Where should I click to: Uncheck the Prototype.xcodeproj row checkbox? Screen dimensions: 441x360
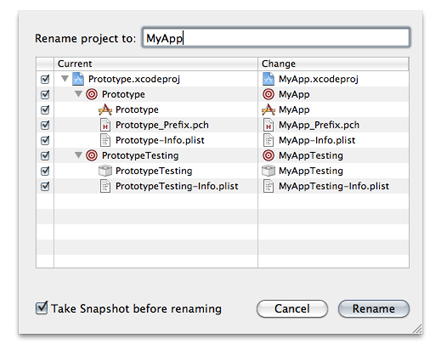tap(45, 79)
